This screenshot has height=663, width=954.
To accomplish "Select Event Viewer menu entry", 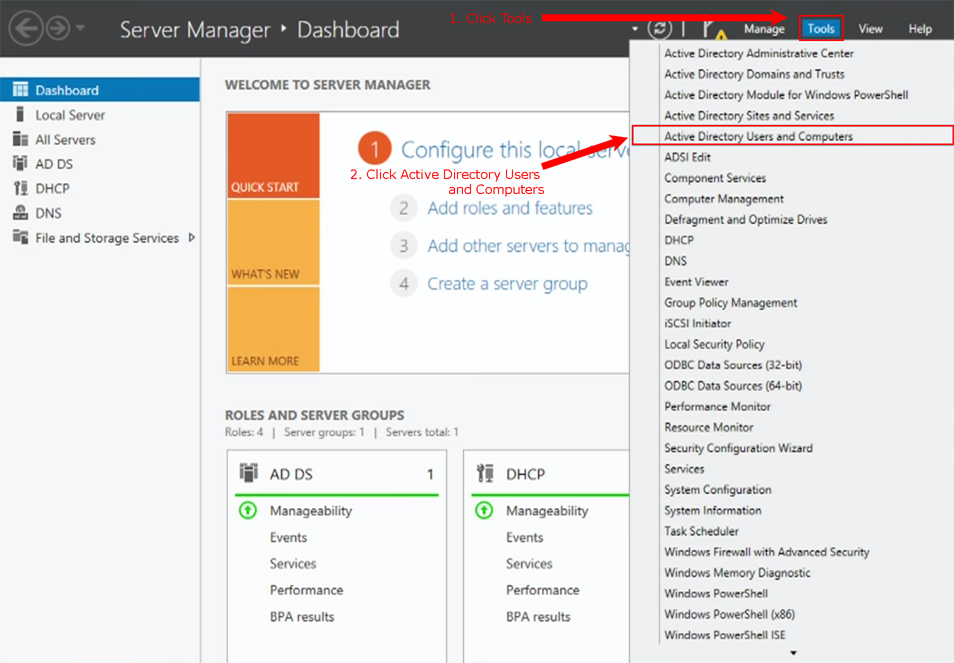I will pyautogui.click(x=696, y=282).
